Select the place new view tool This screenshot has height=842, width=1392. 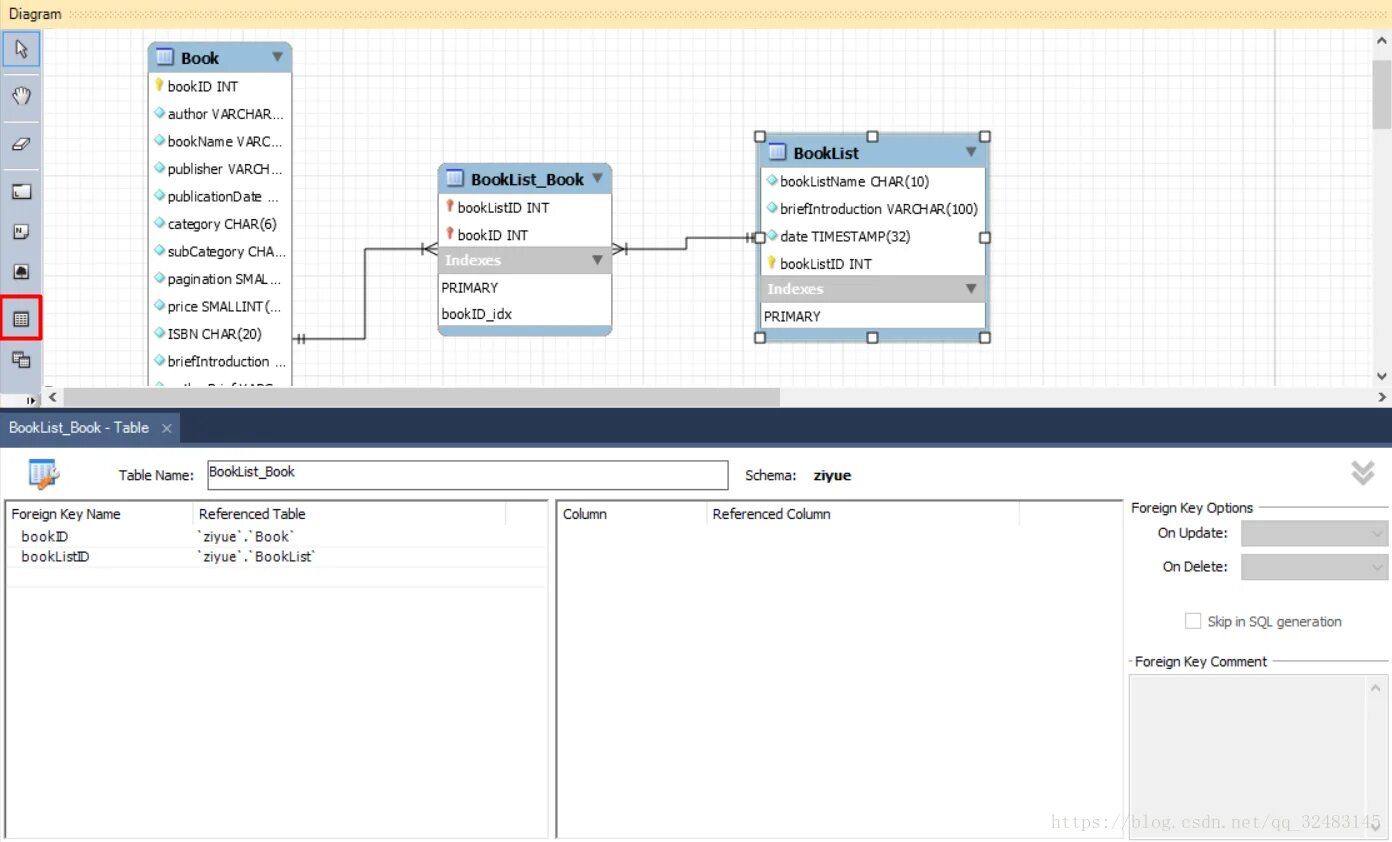click(21, 360)
